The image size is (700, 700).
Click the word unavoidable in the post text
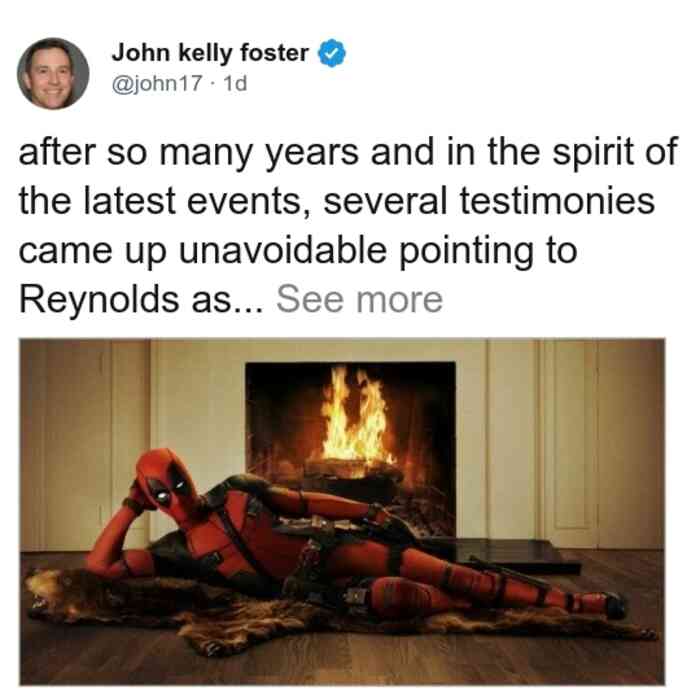283,250
